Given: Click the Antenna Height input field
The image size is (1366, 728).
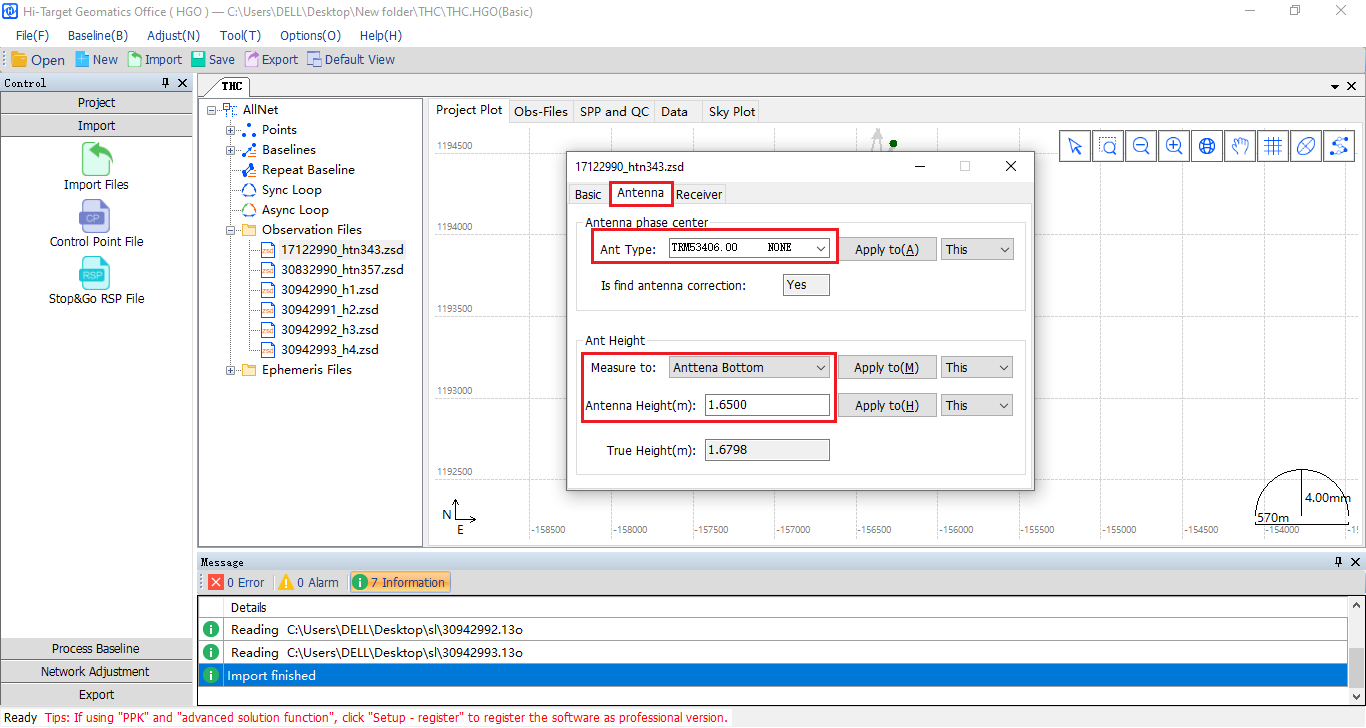Looking at the screenshot, I should click(x=766, y=405).
